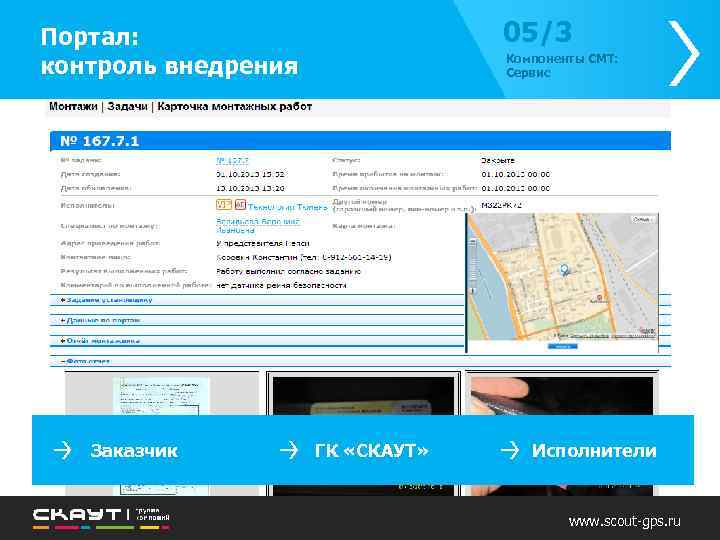
Task: Click address value 'У представителя' text
Action: [x=263, y=243]
